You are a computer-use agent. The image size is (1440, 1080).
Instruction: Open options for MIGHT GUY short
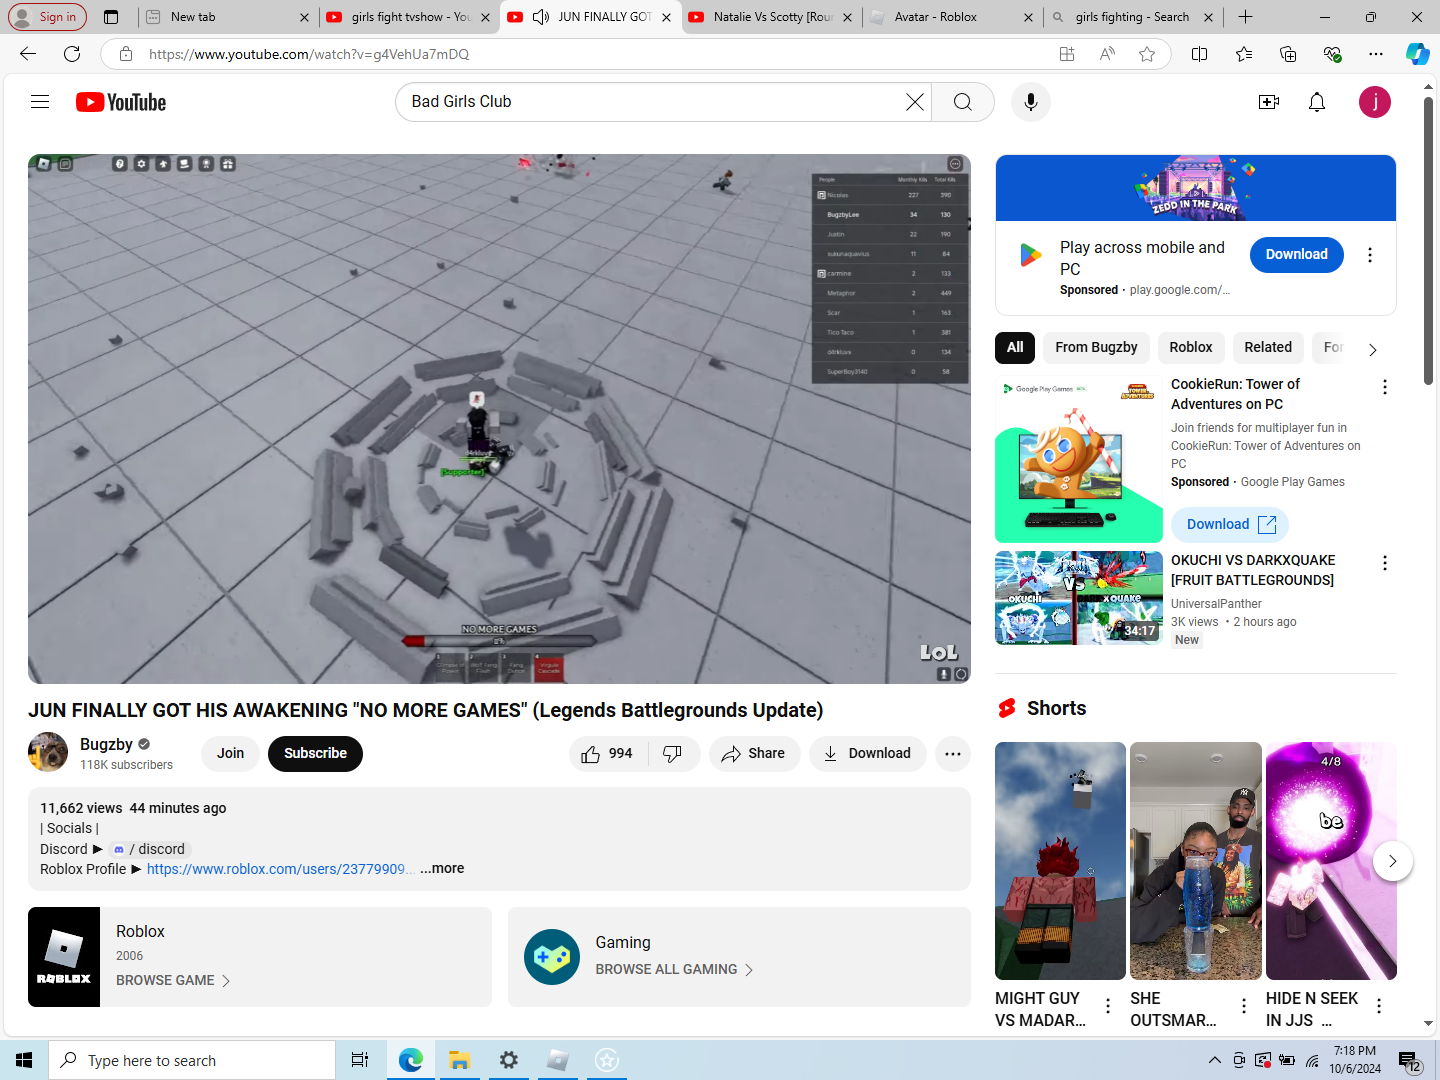pos(1108,1006)
